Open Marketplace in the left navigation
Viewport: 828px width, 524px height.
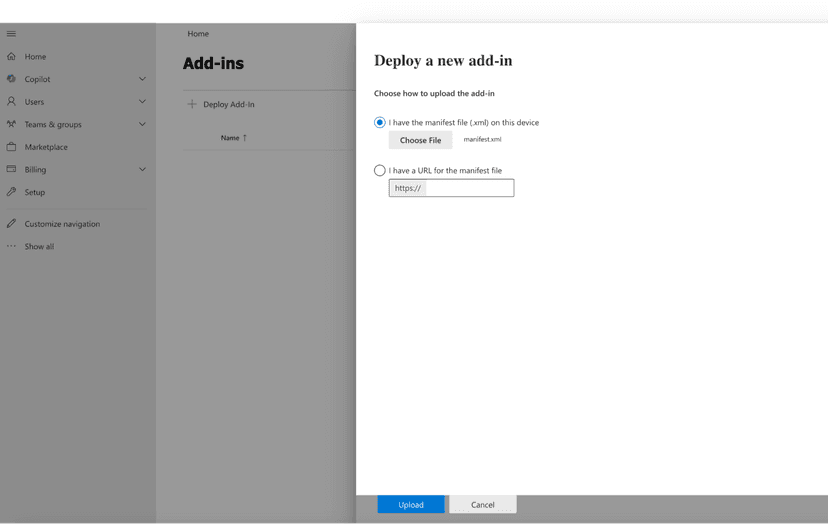[x=46, y=147]
